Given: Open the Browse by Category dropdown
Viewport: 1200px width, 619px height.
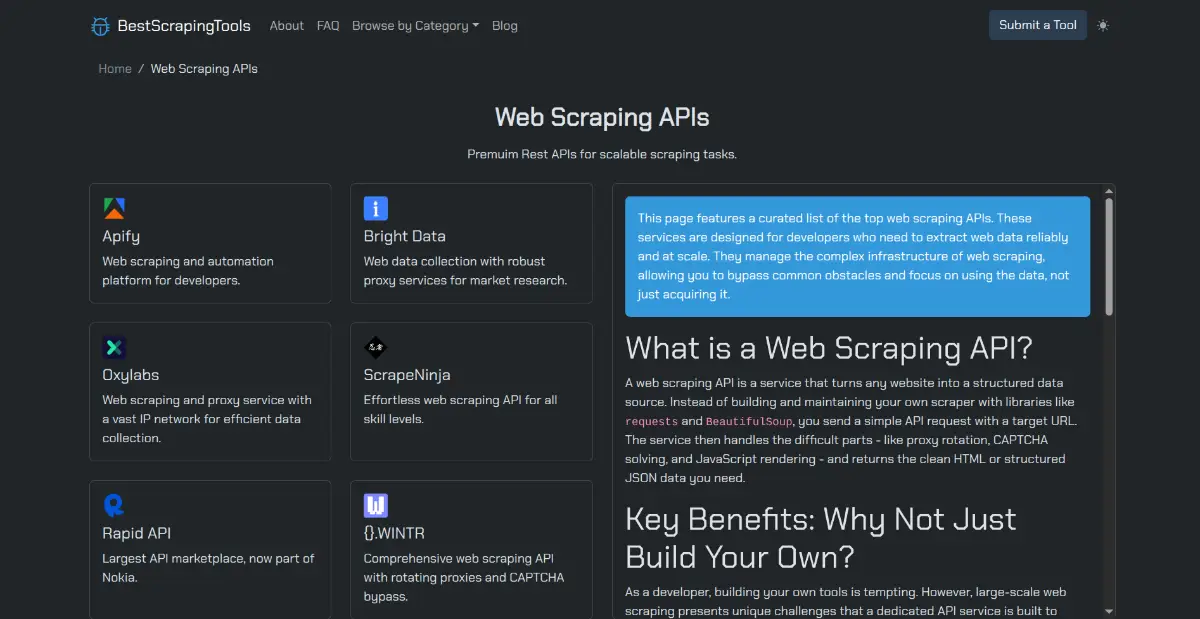Looking at the screenshot, I should (x=415, y=26).
